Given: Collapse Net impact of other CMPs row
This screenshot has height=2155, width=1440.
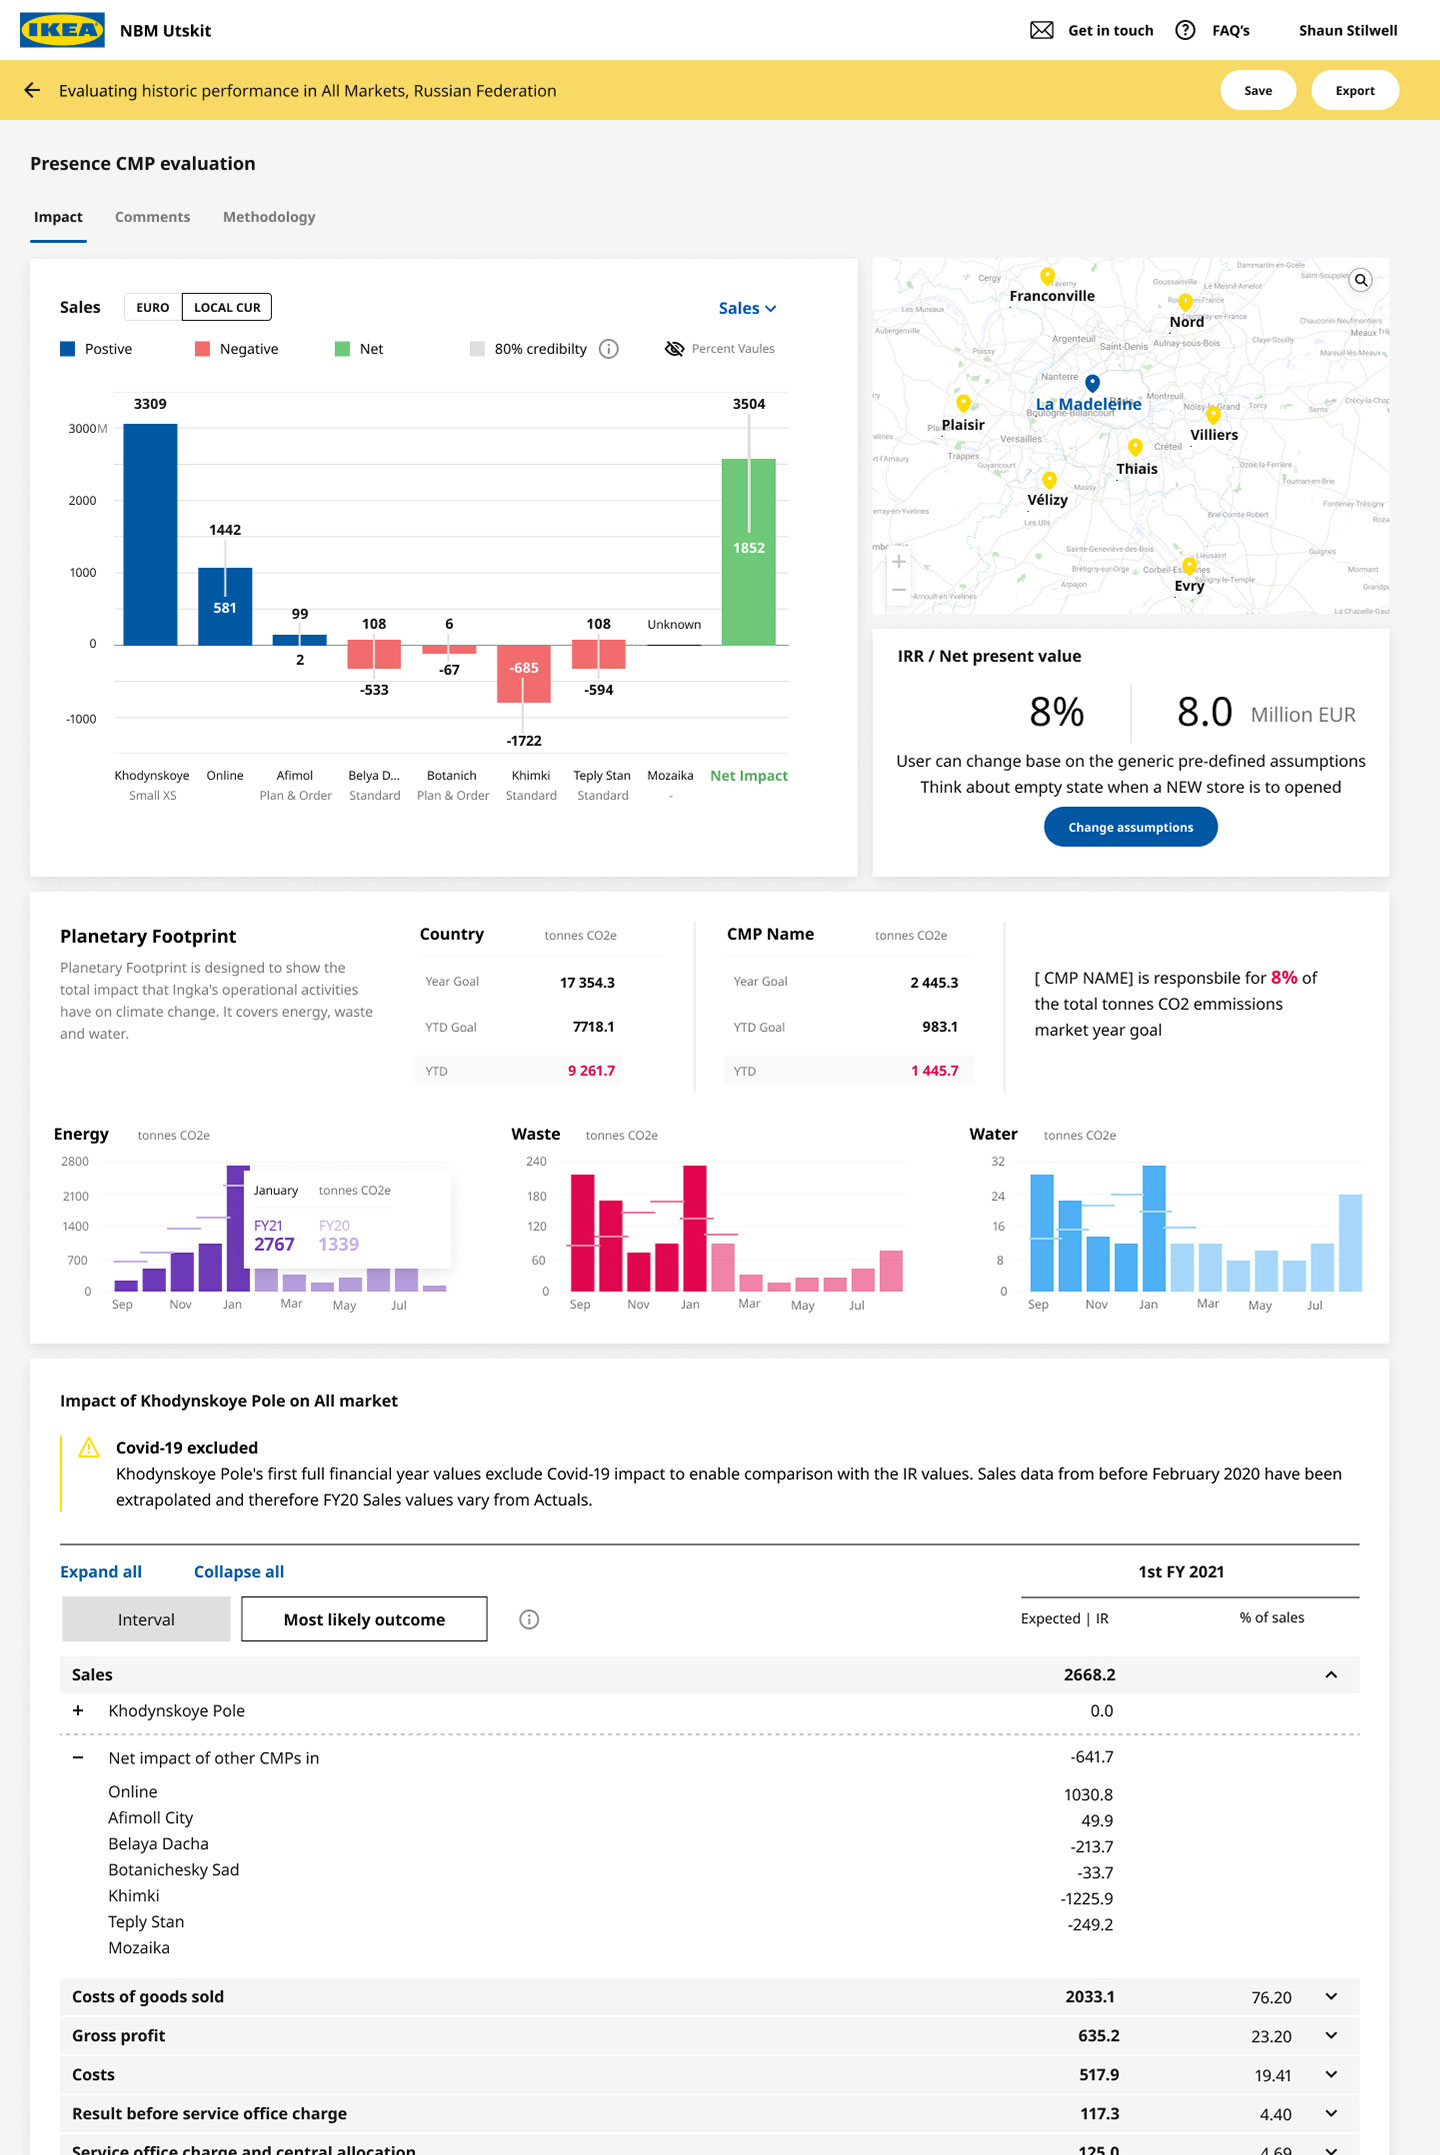Looking at the screenshot, I should (x=78, y=1758).
